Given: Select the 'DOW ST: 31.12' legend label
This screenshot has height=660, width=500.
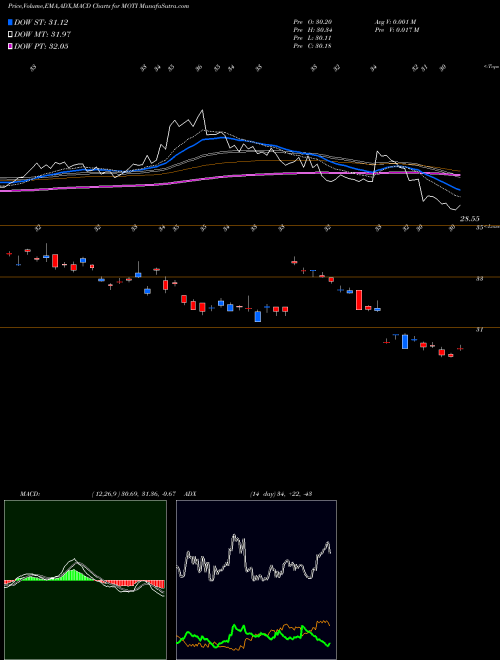Looking at the screenshot, I should (x=41, y=22).
